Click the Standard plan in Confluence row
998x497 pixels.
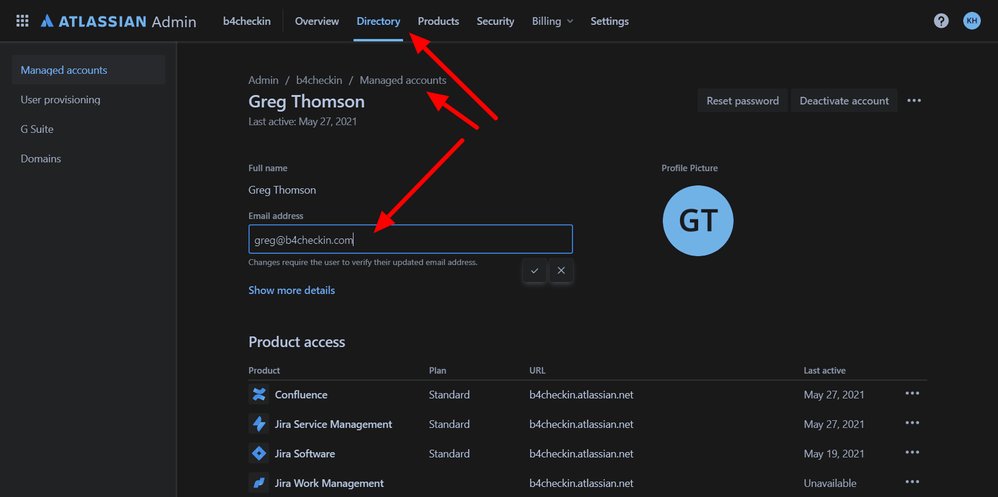pos(449,395)
